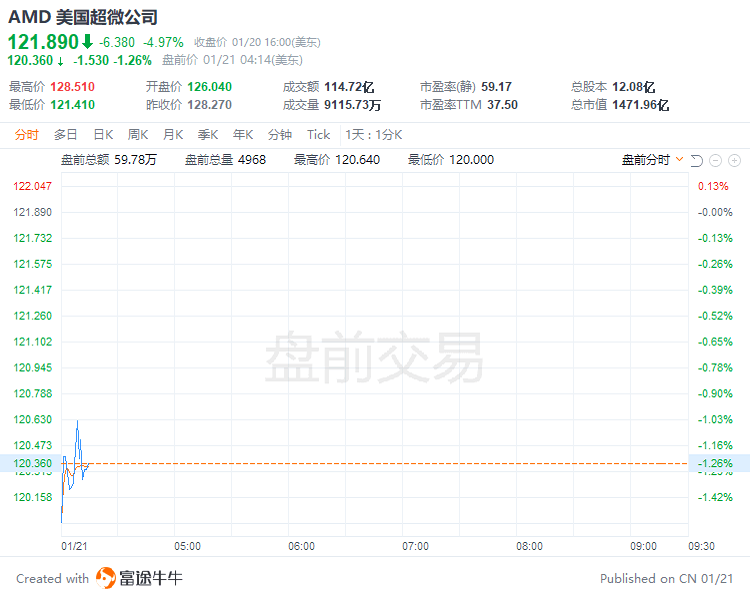Switch to the Tick tab
The image size is (750, 599).
coord(319,135)
